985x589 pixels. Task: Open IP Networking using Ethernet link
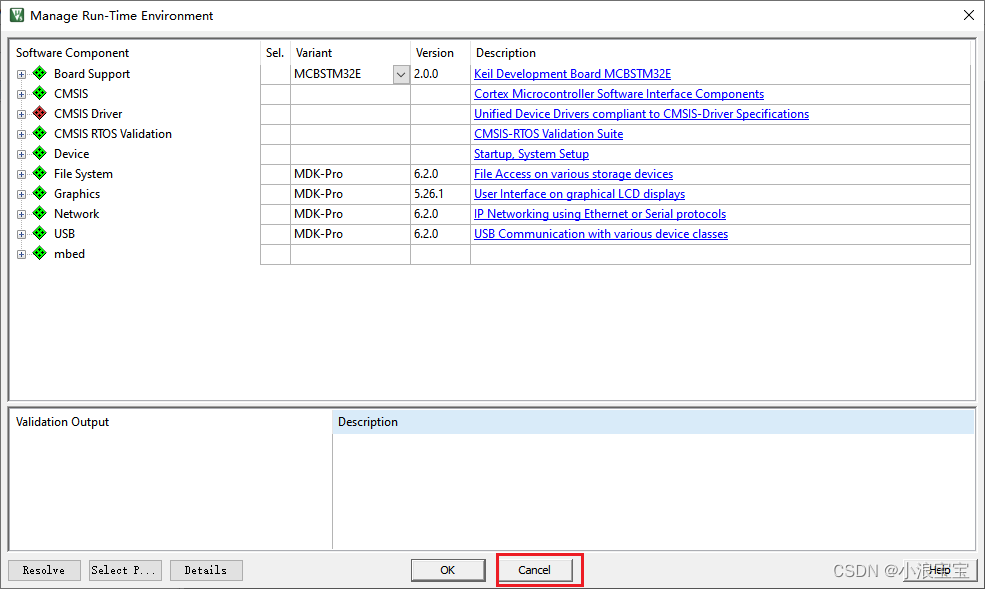tap(600, 214)
